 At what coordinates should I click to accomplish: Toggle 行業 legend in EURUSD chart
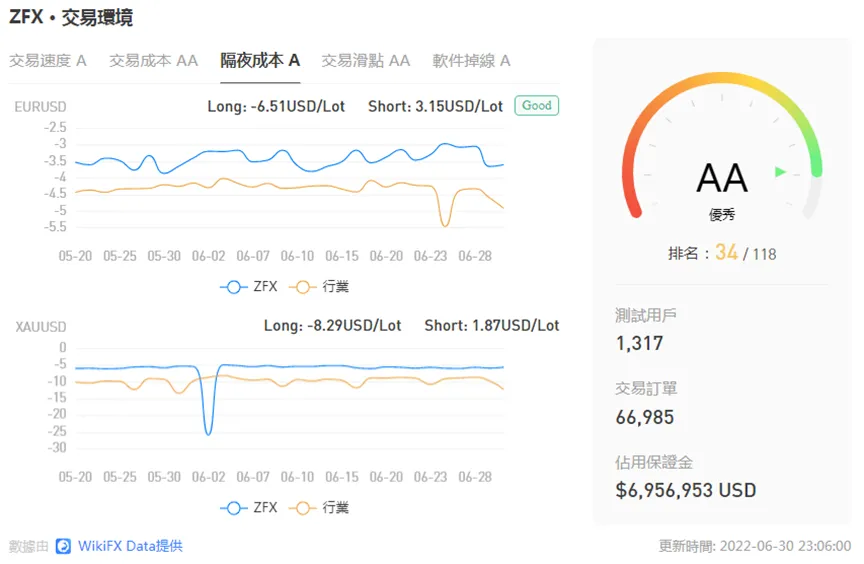click(x=320, y=287)
